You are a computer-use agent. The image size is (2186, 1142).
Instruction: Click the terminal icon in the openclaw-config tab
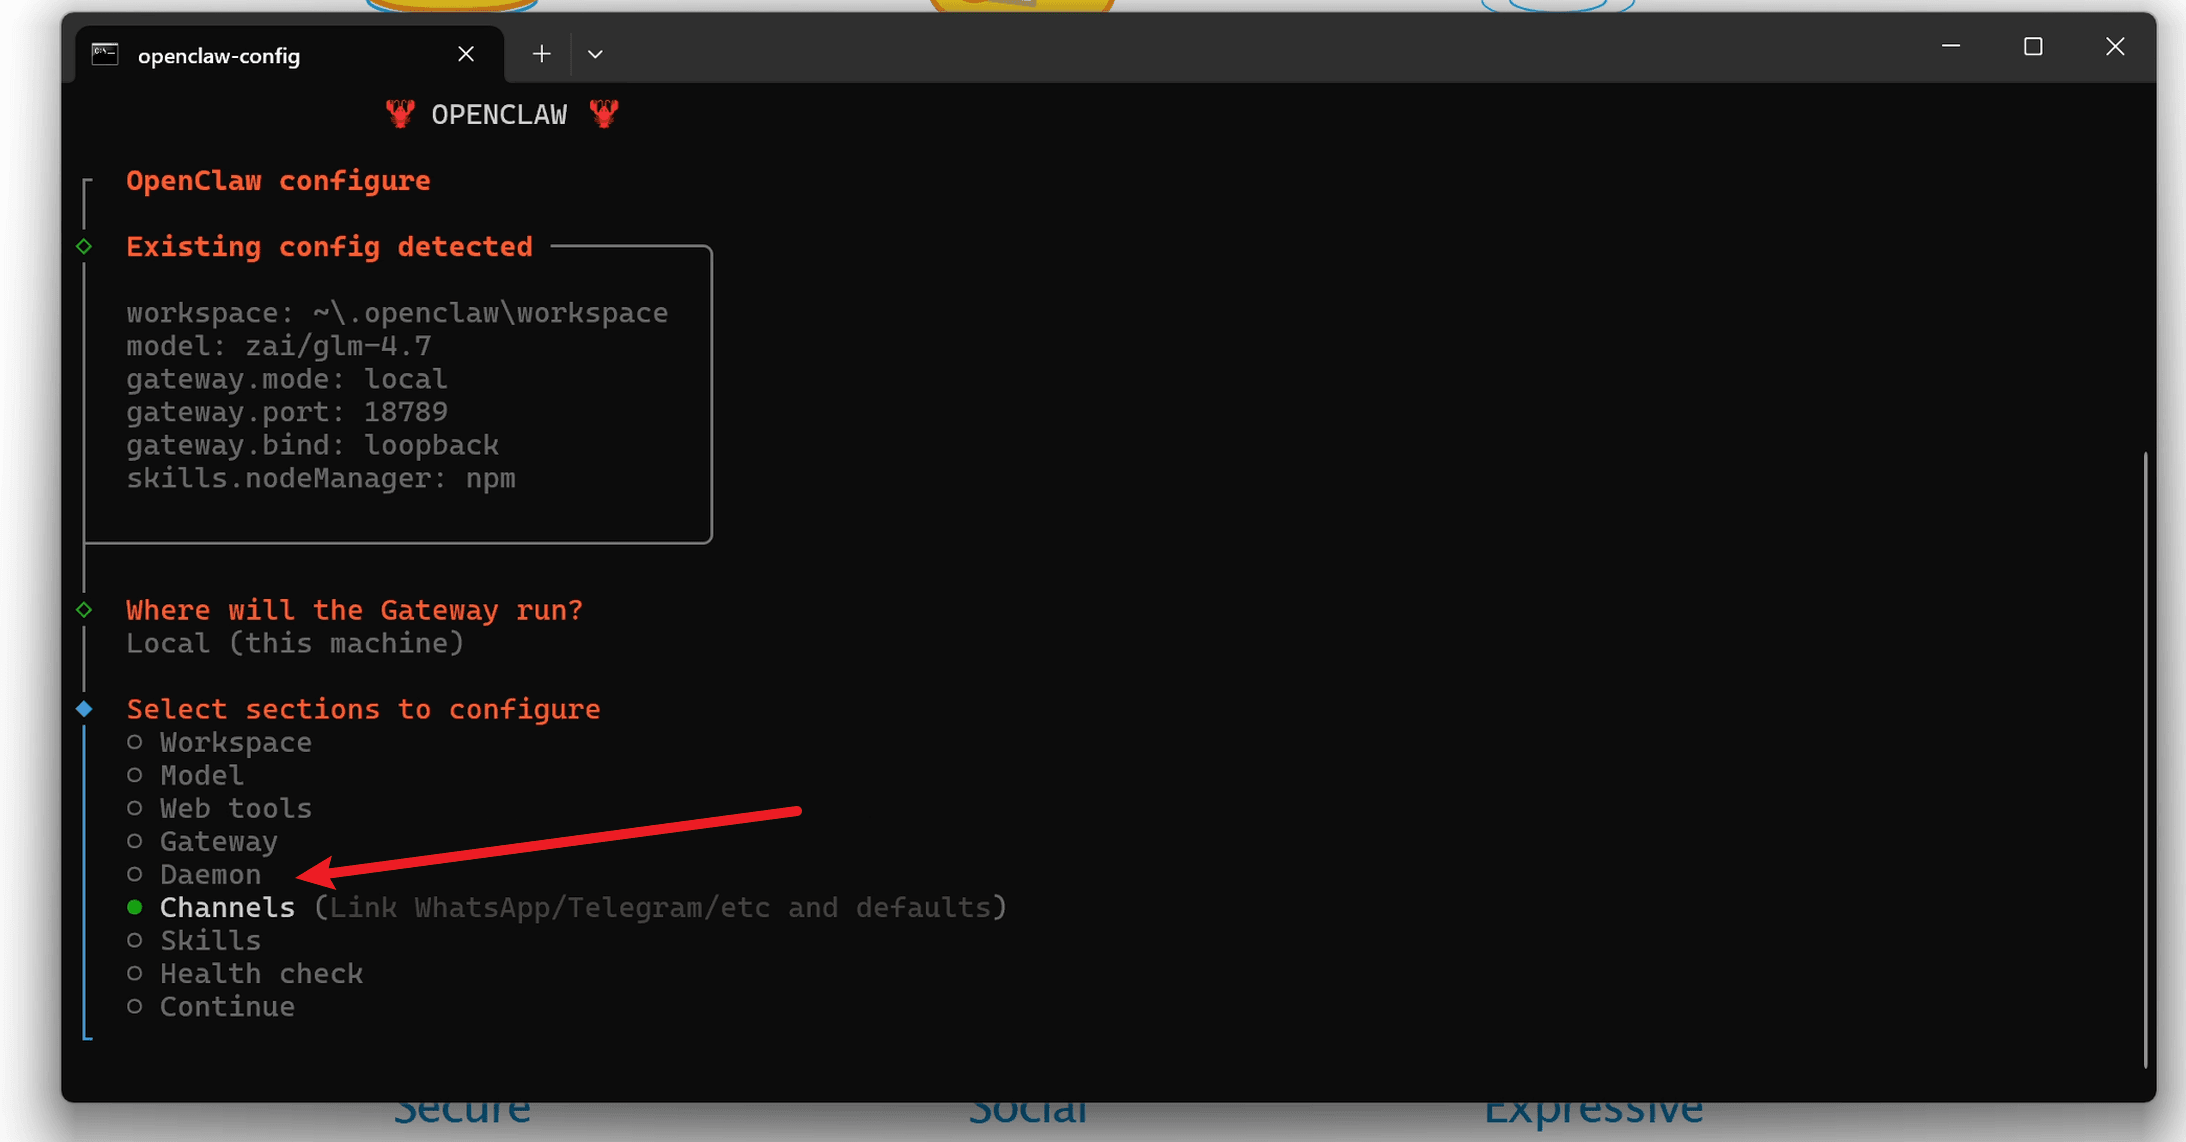105,54
